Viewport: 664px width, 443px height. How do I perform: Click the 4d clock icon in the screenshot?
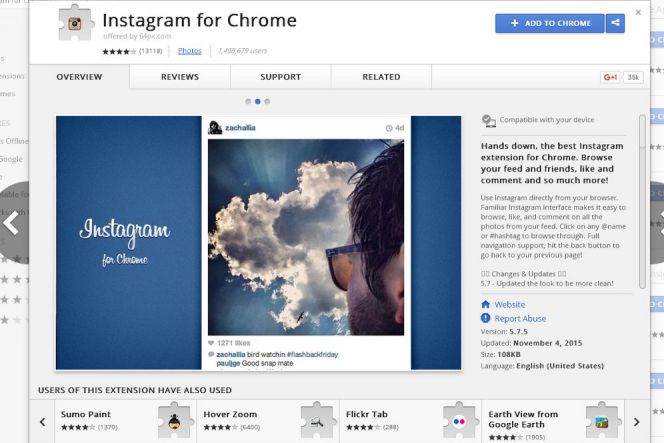pyautogui.click(x=389, y=128)
